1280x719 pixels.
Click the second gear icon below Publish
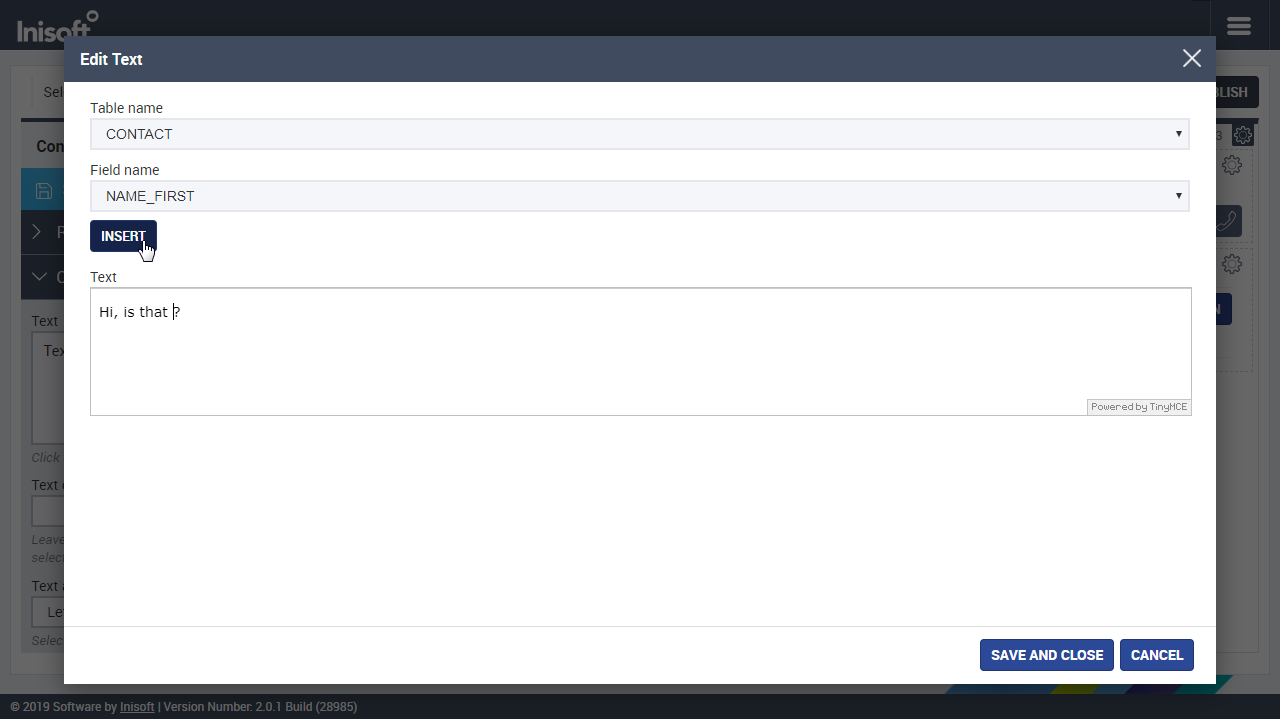1232,165
